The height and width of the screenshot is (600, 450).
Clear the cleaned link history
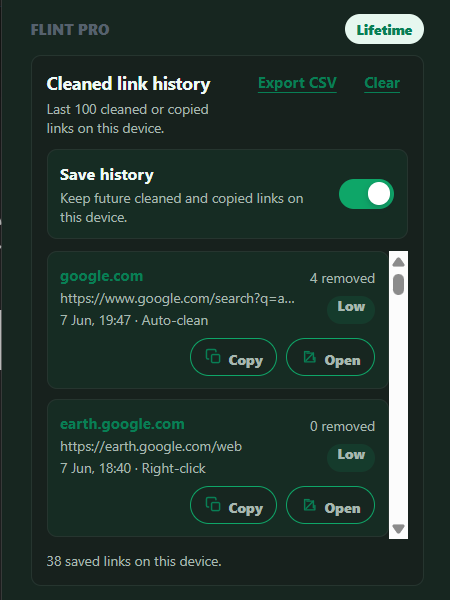[382, 83]
